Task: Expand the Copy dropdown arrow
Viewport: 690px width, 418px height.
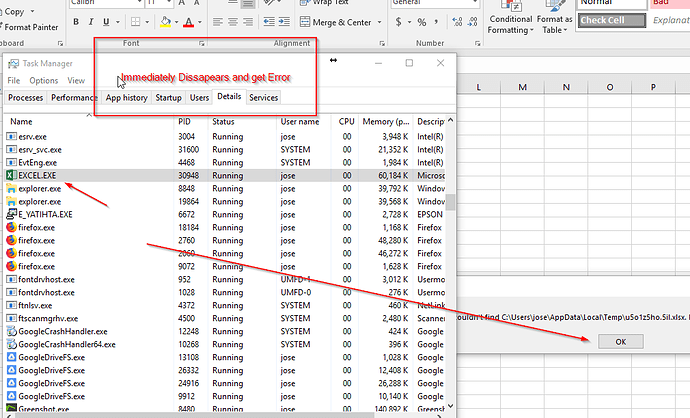Action: (x=32, y=11)
